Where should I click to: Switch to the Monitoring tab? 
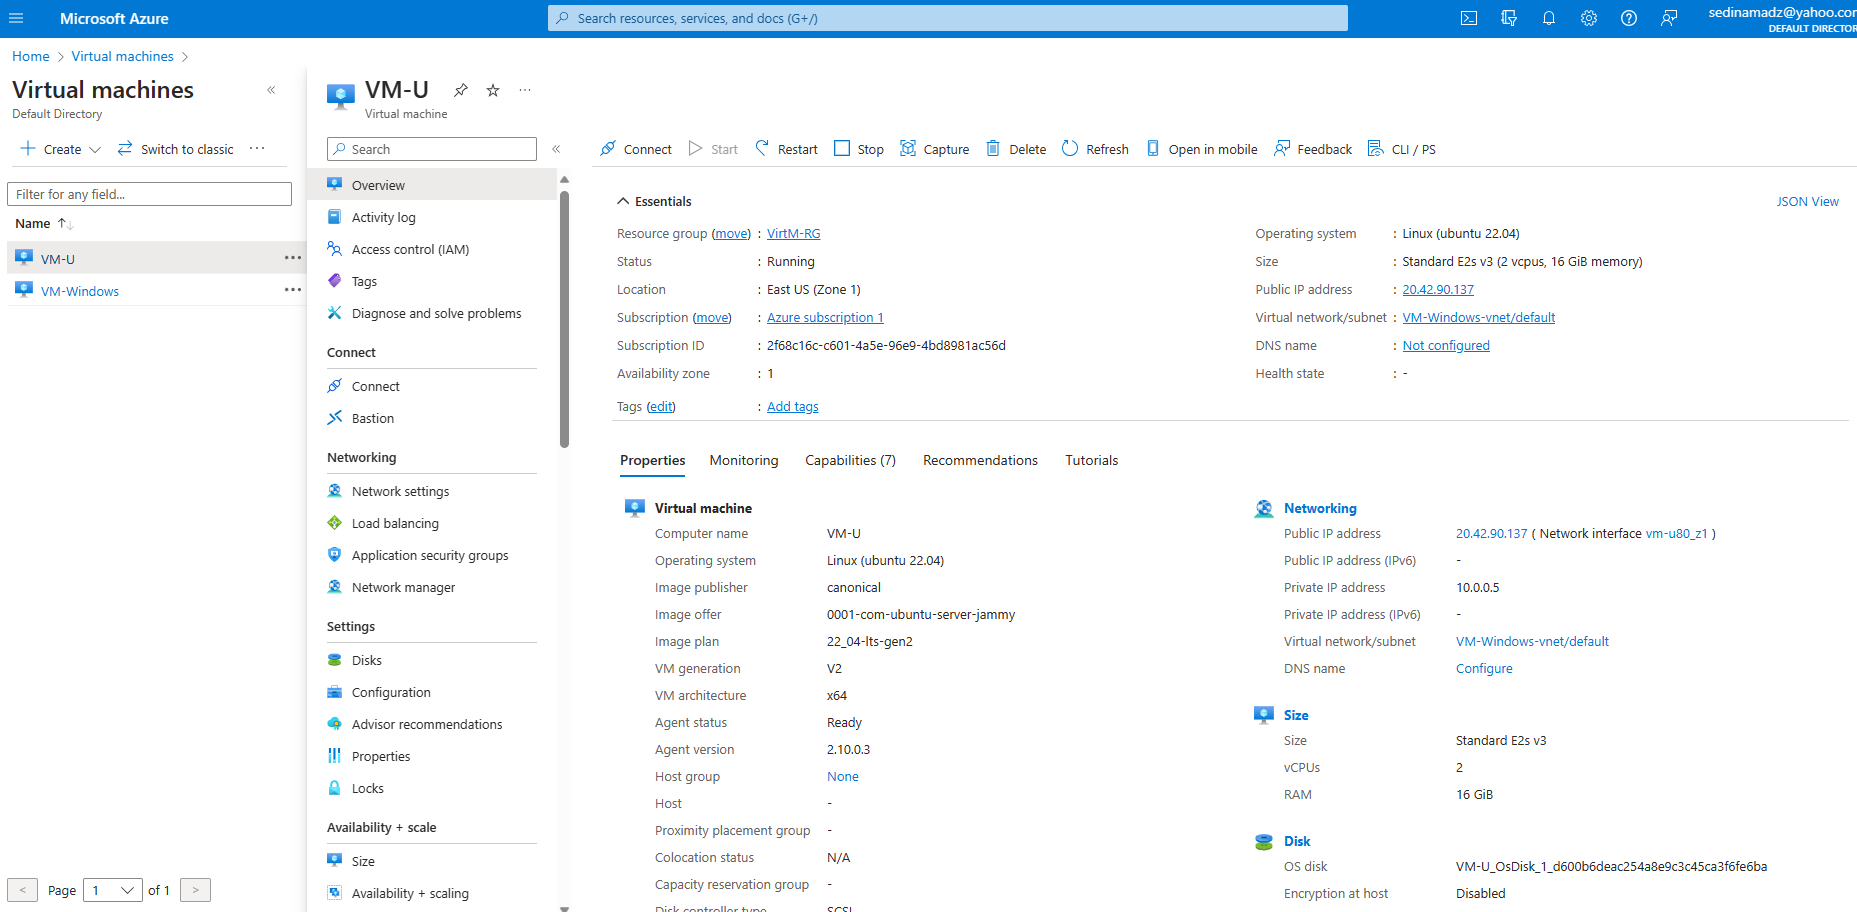pyautogui.click(x=743, y=460)
